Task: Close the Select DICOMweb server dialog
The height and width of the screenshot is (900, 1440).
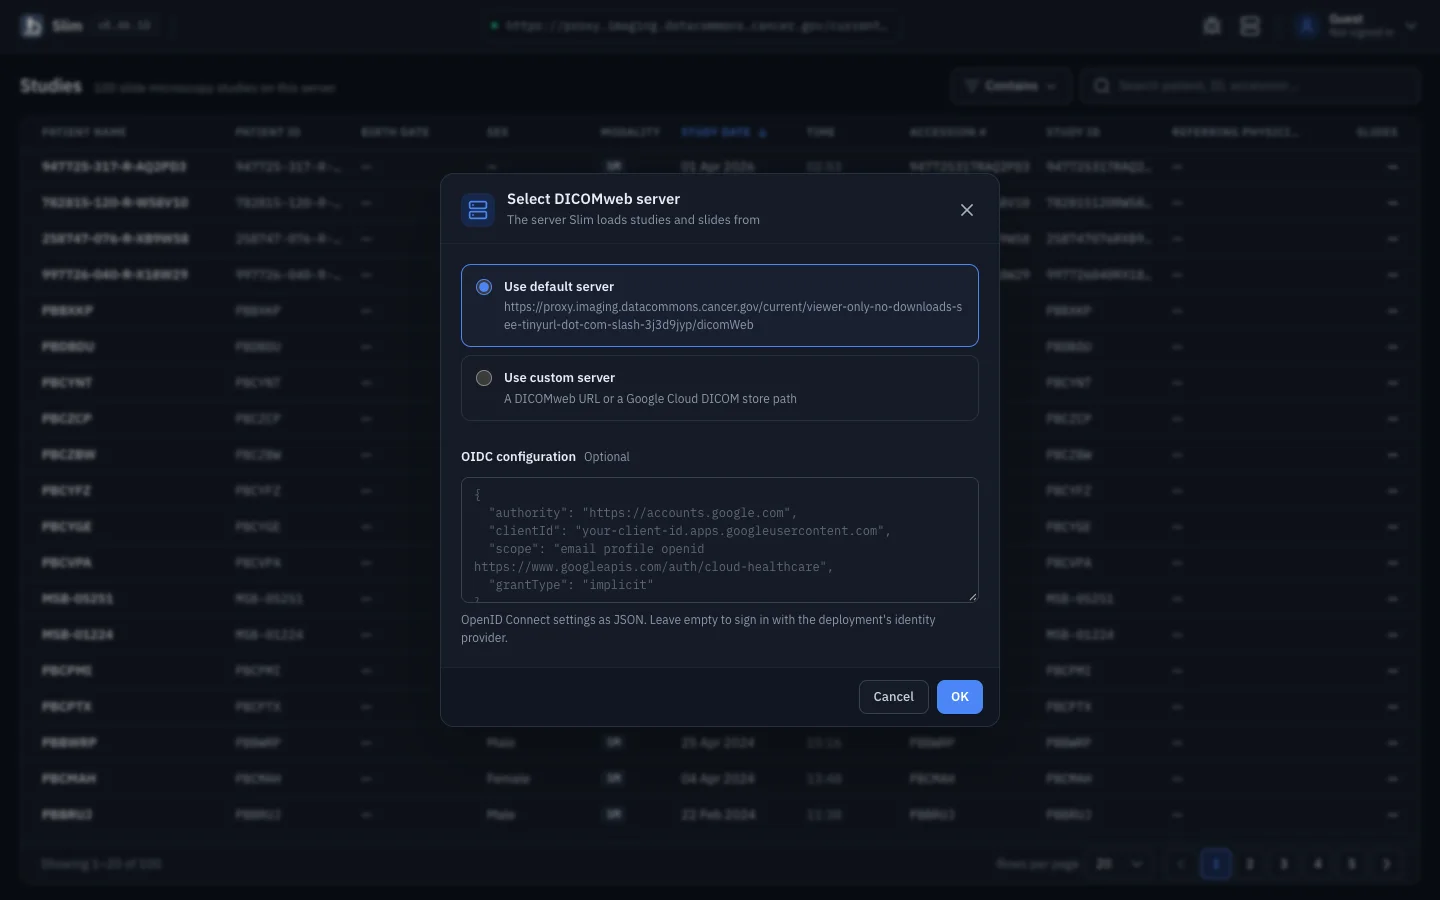Action: (x=966, y=210)
